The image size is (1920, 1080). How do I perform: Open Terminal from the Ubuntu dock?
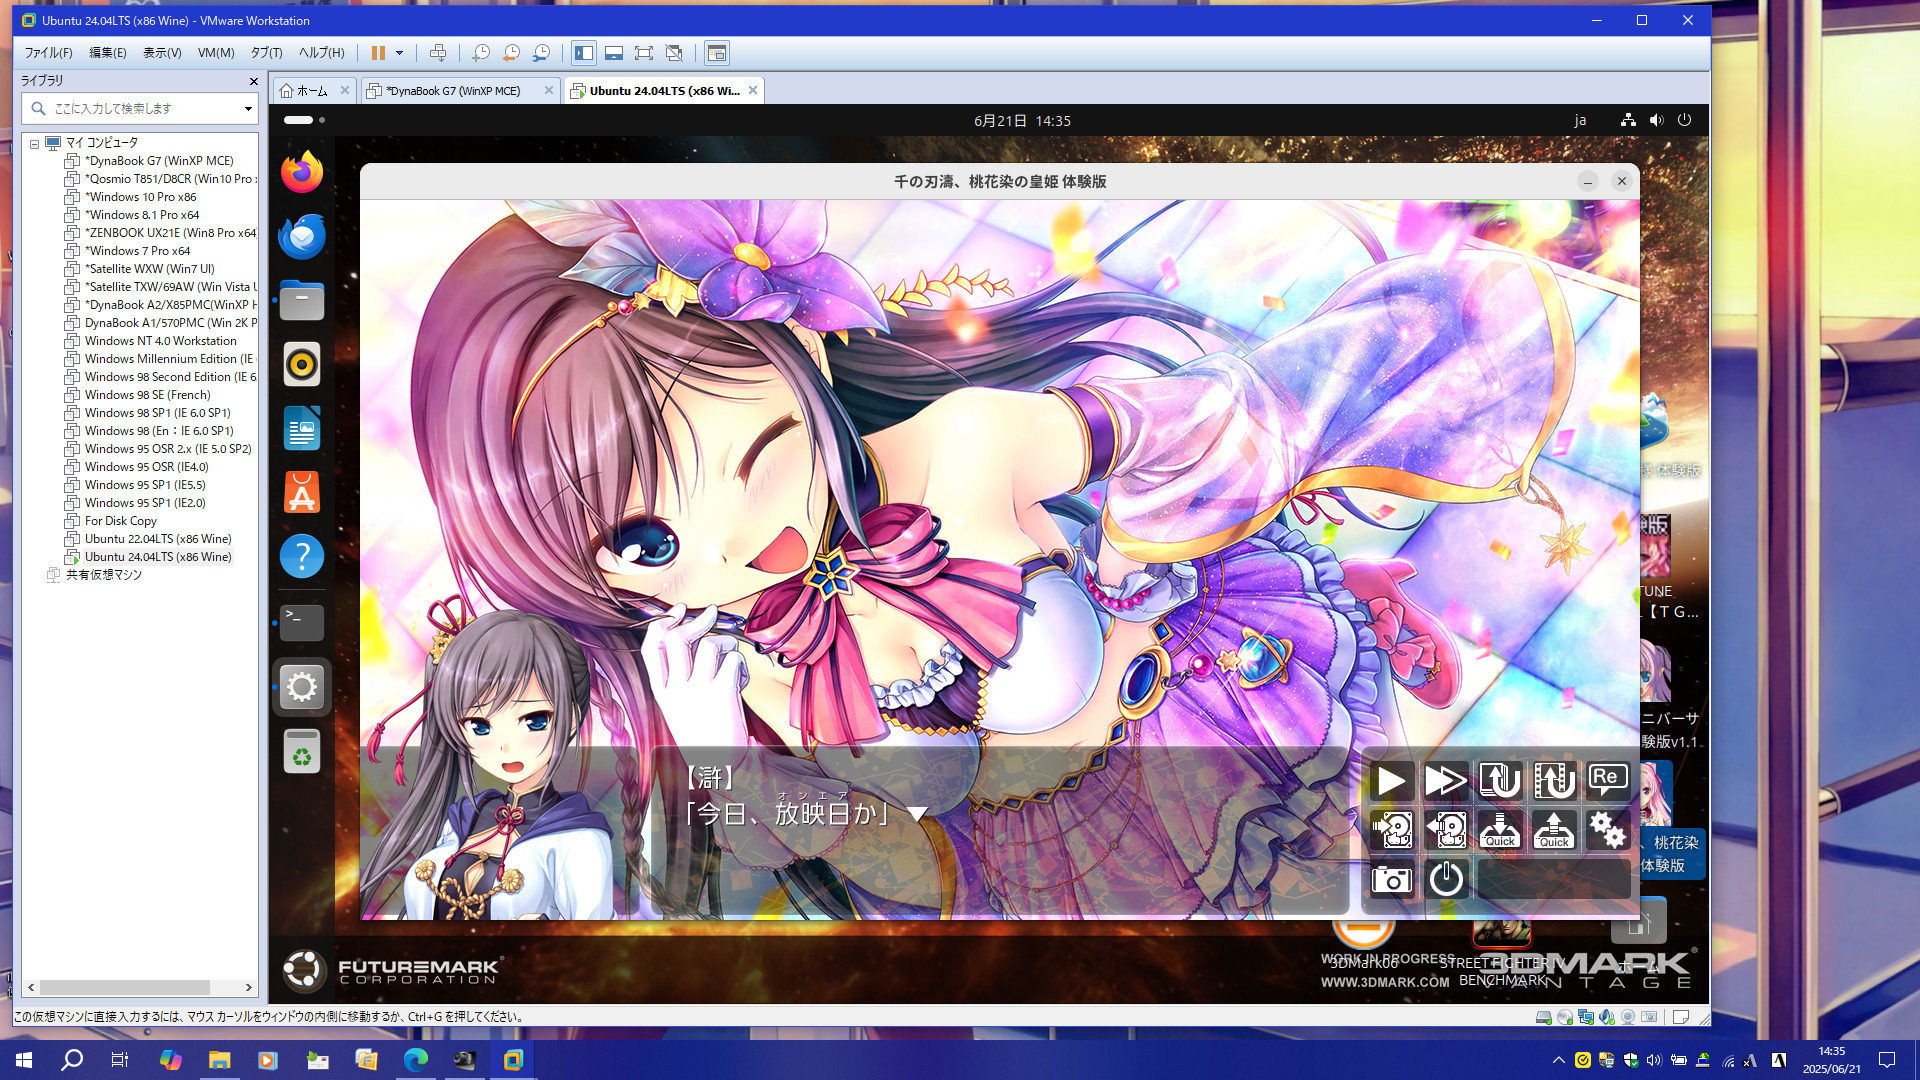click(x=302, y=622)
